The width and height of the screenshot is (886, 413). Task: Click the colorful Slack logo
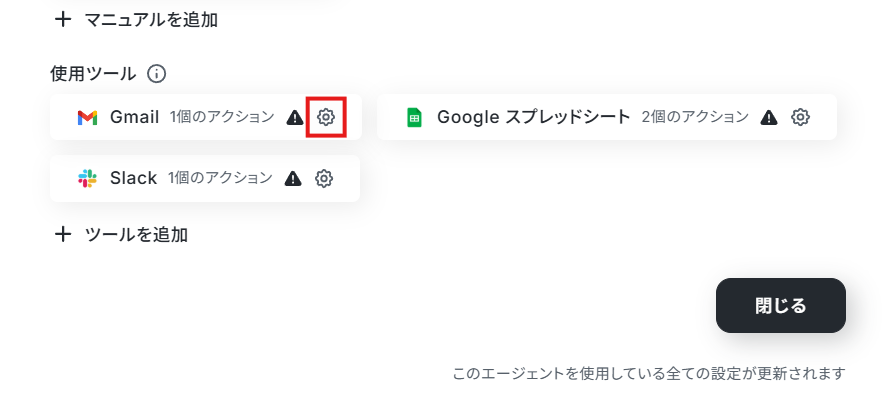pyautogui.click(x=87, y=179)
